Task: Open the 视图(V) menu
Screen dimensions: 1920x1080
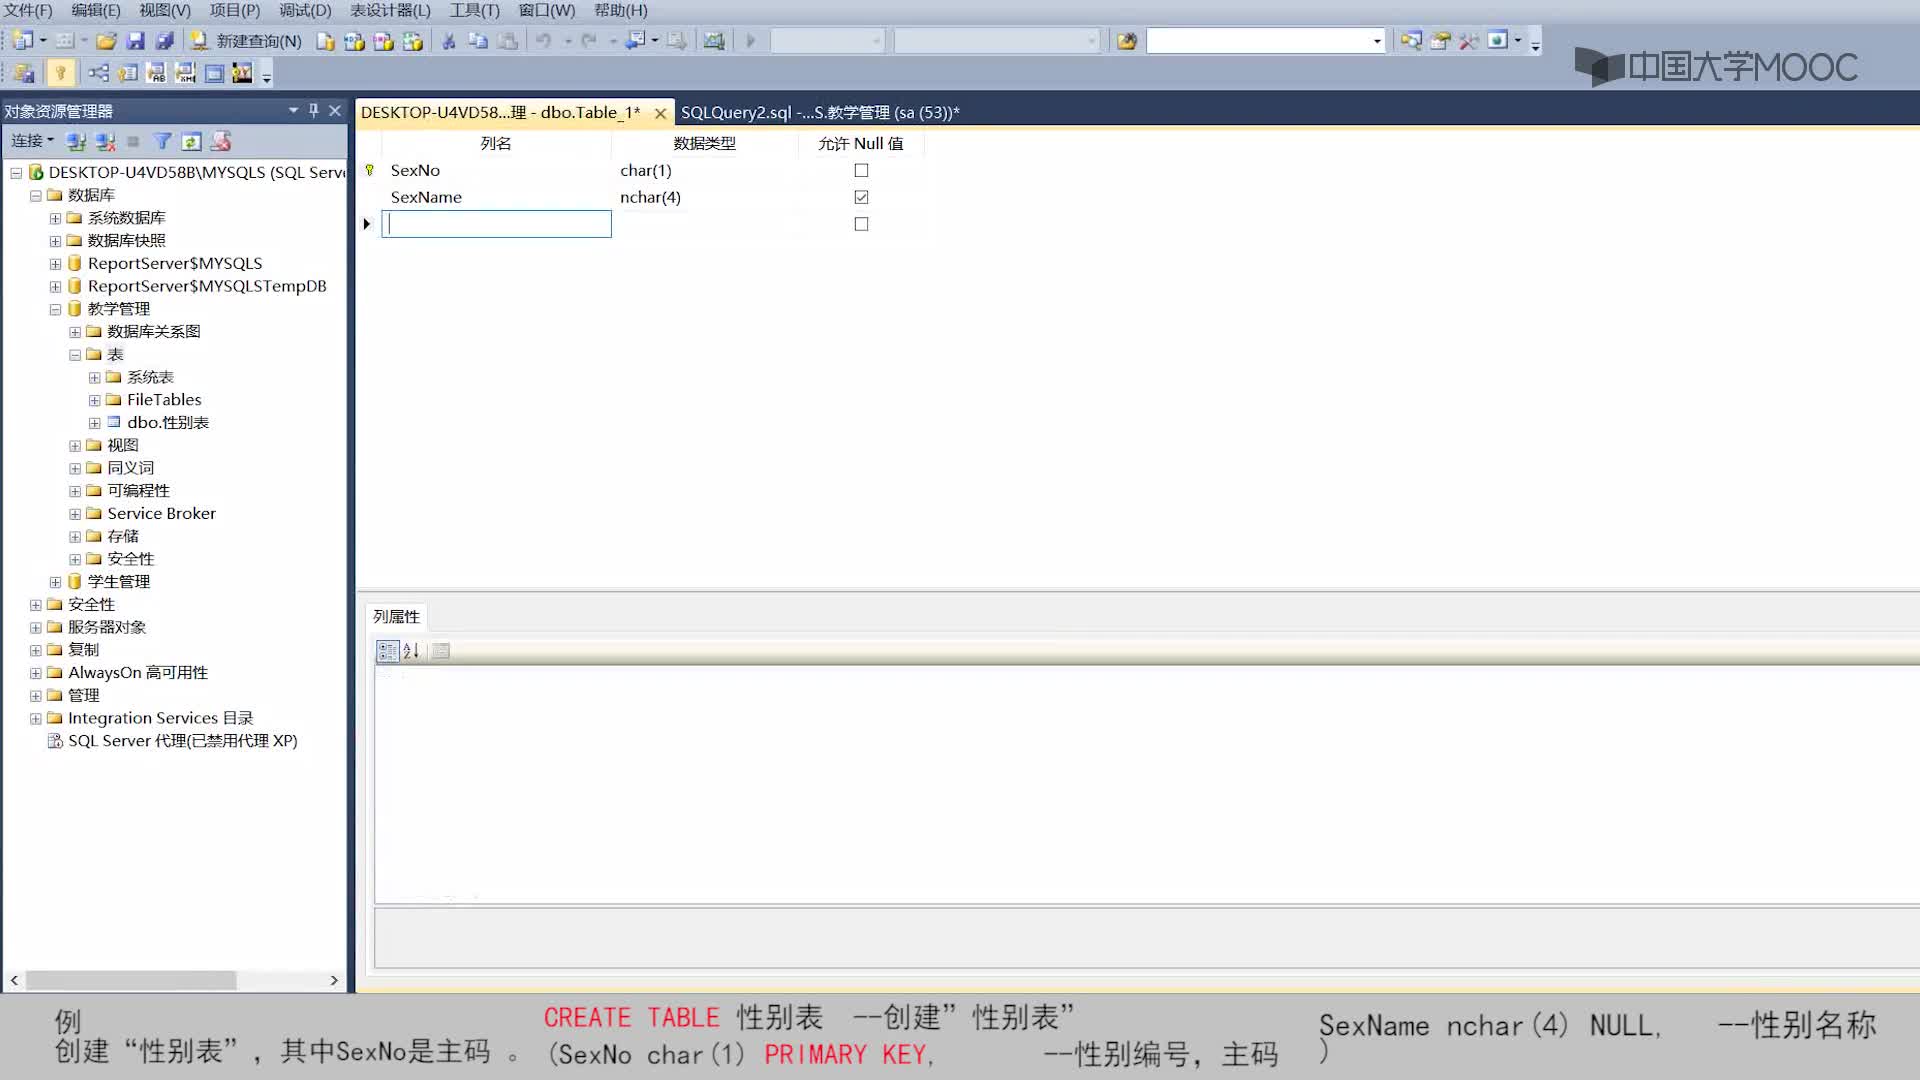Action: pyautogui.click(x=165, y=10)
